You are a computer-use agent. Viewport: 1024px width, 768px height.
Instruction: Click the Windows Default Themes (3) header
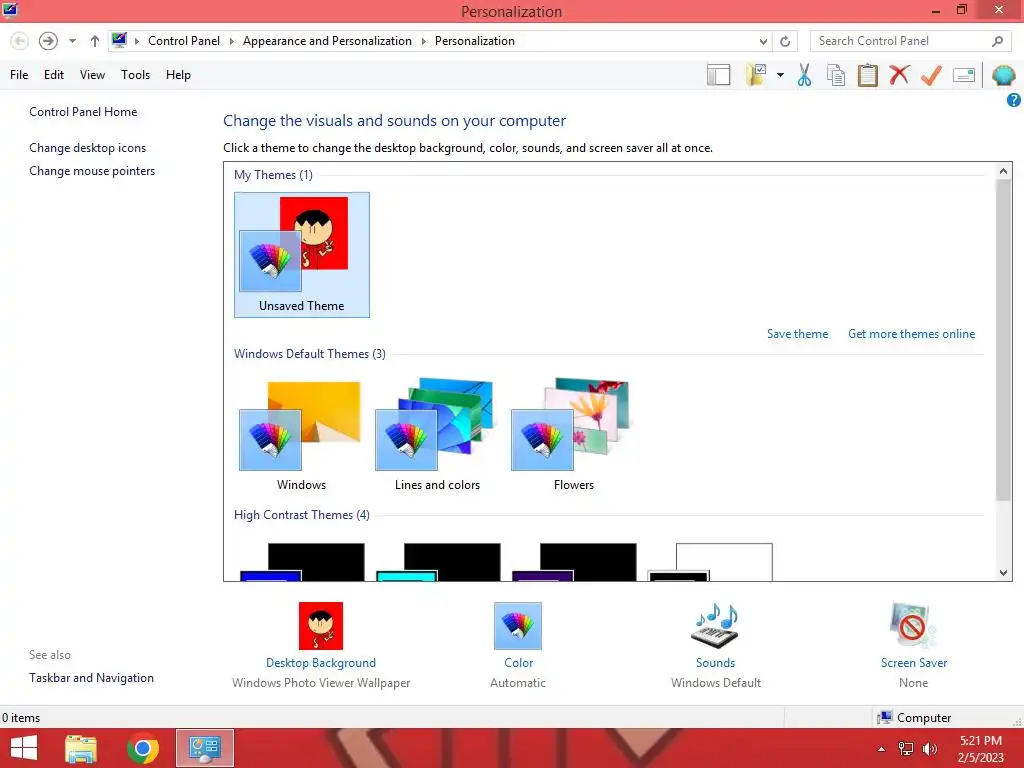(310, 354)
